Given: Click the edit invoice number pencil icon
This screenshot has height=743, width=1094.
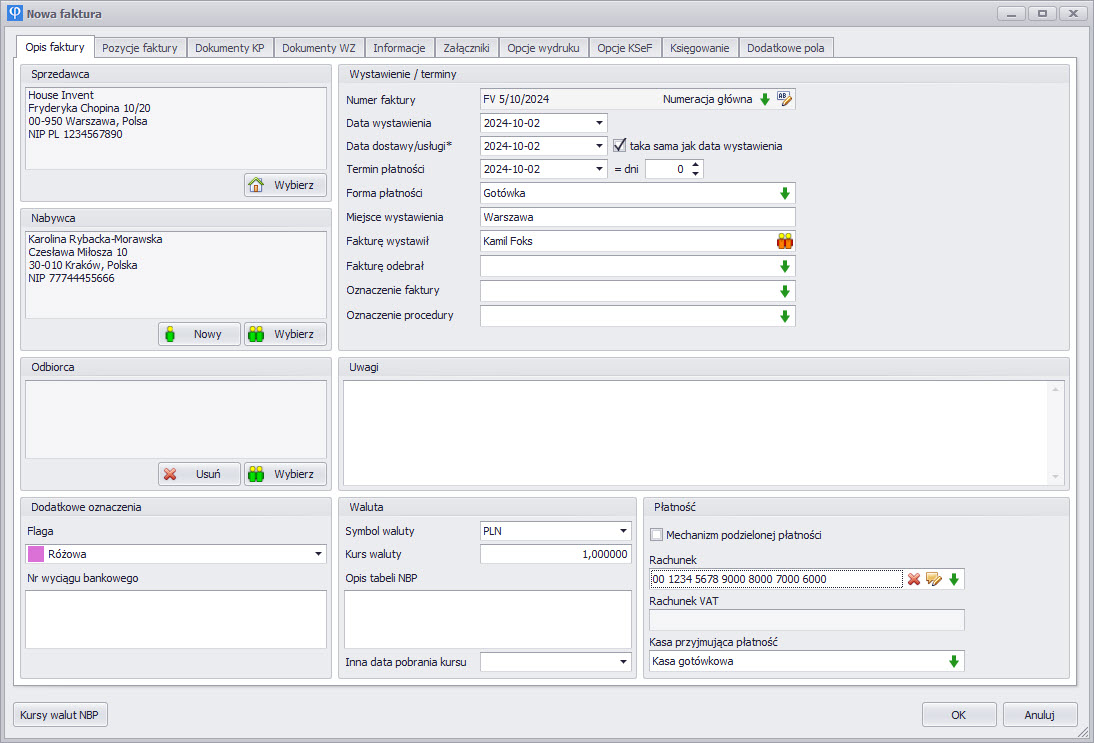Looking at the screenshot, I should [785, 99].
